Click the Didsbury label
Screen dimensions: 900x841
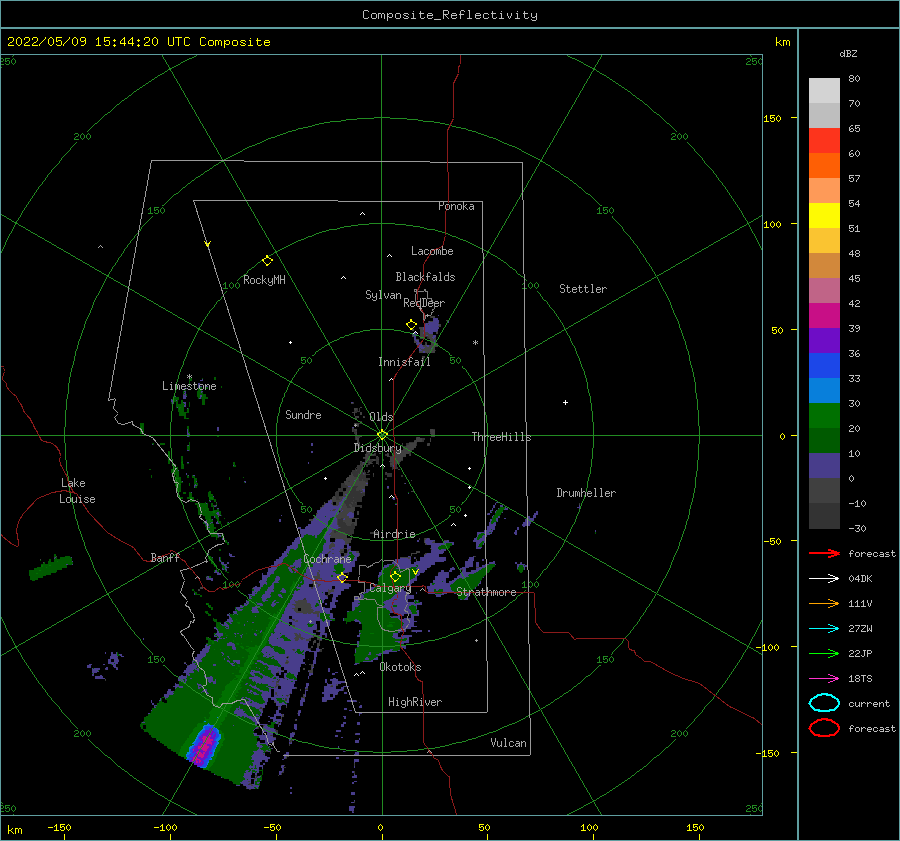click(377, 448)
